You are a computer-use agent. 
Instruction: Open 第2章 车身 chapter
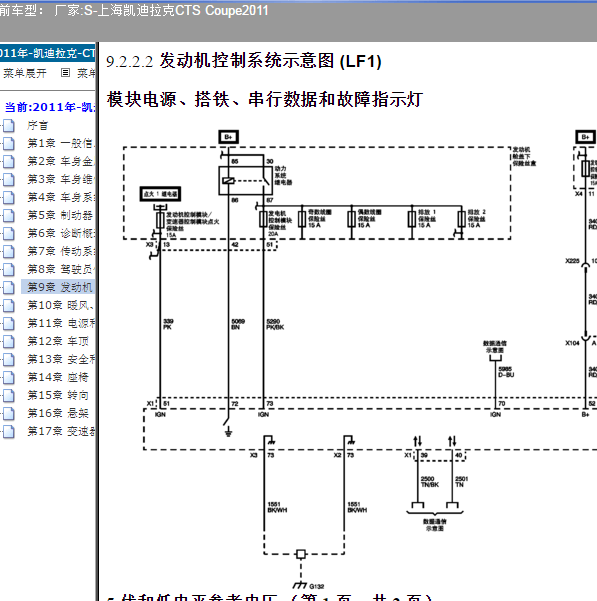click(61, 161)
